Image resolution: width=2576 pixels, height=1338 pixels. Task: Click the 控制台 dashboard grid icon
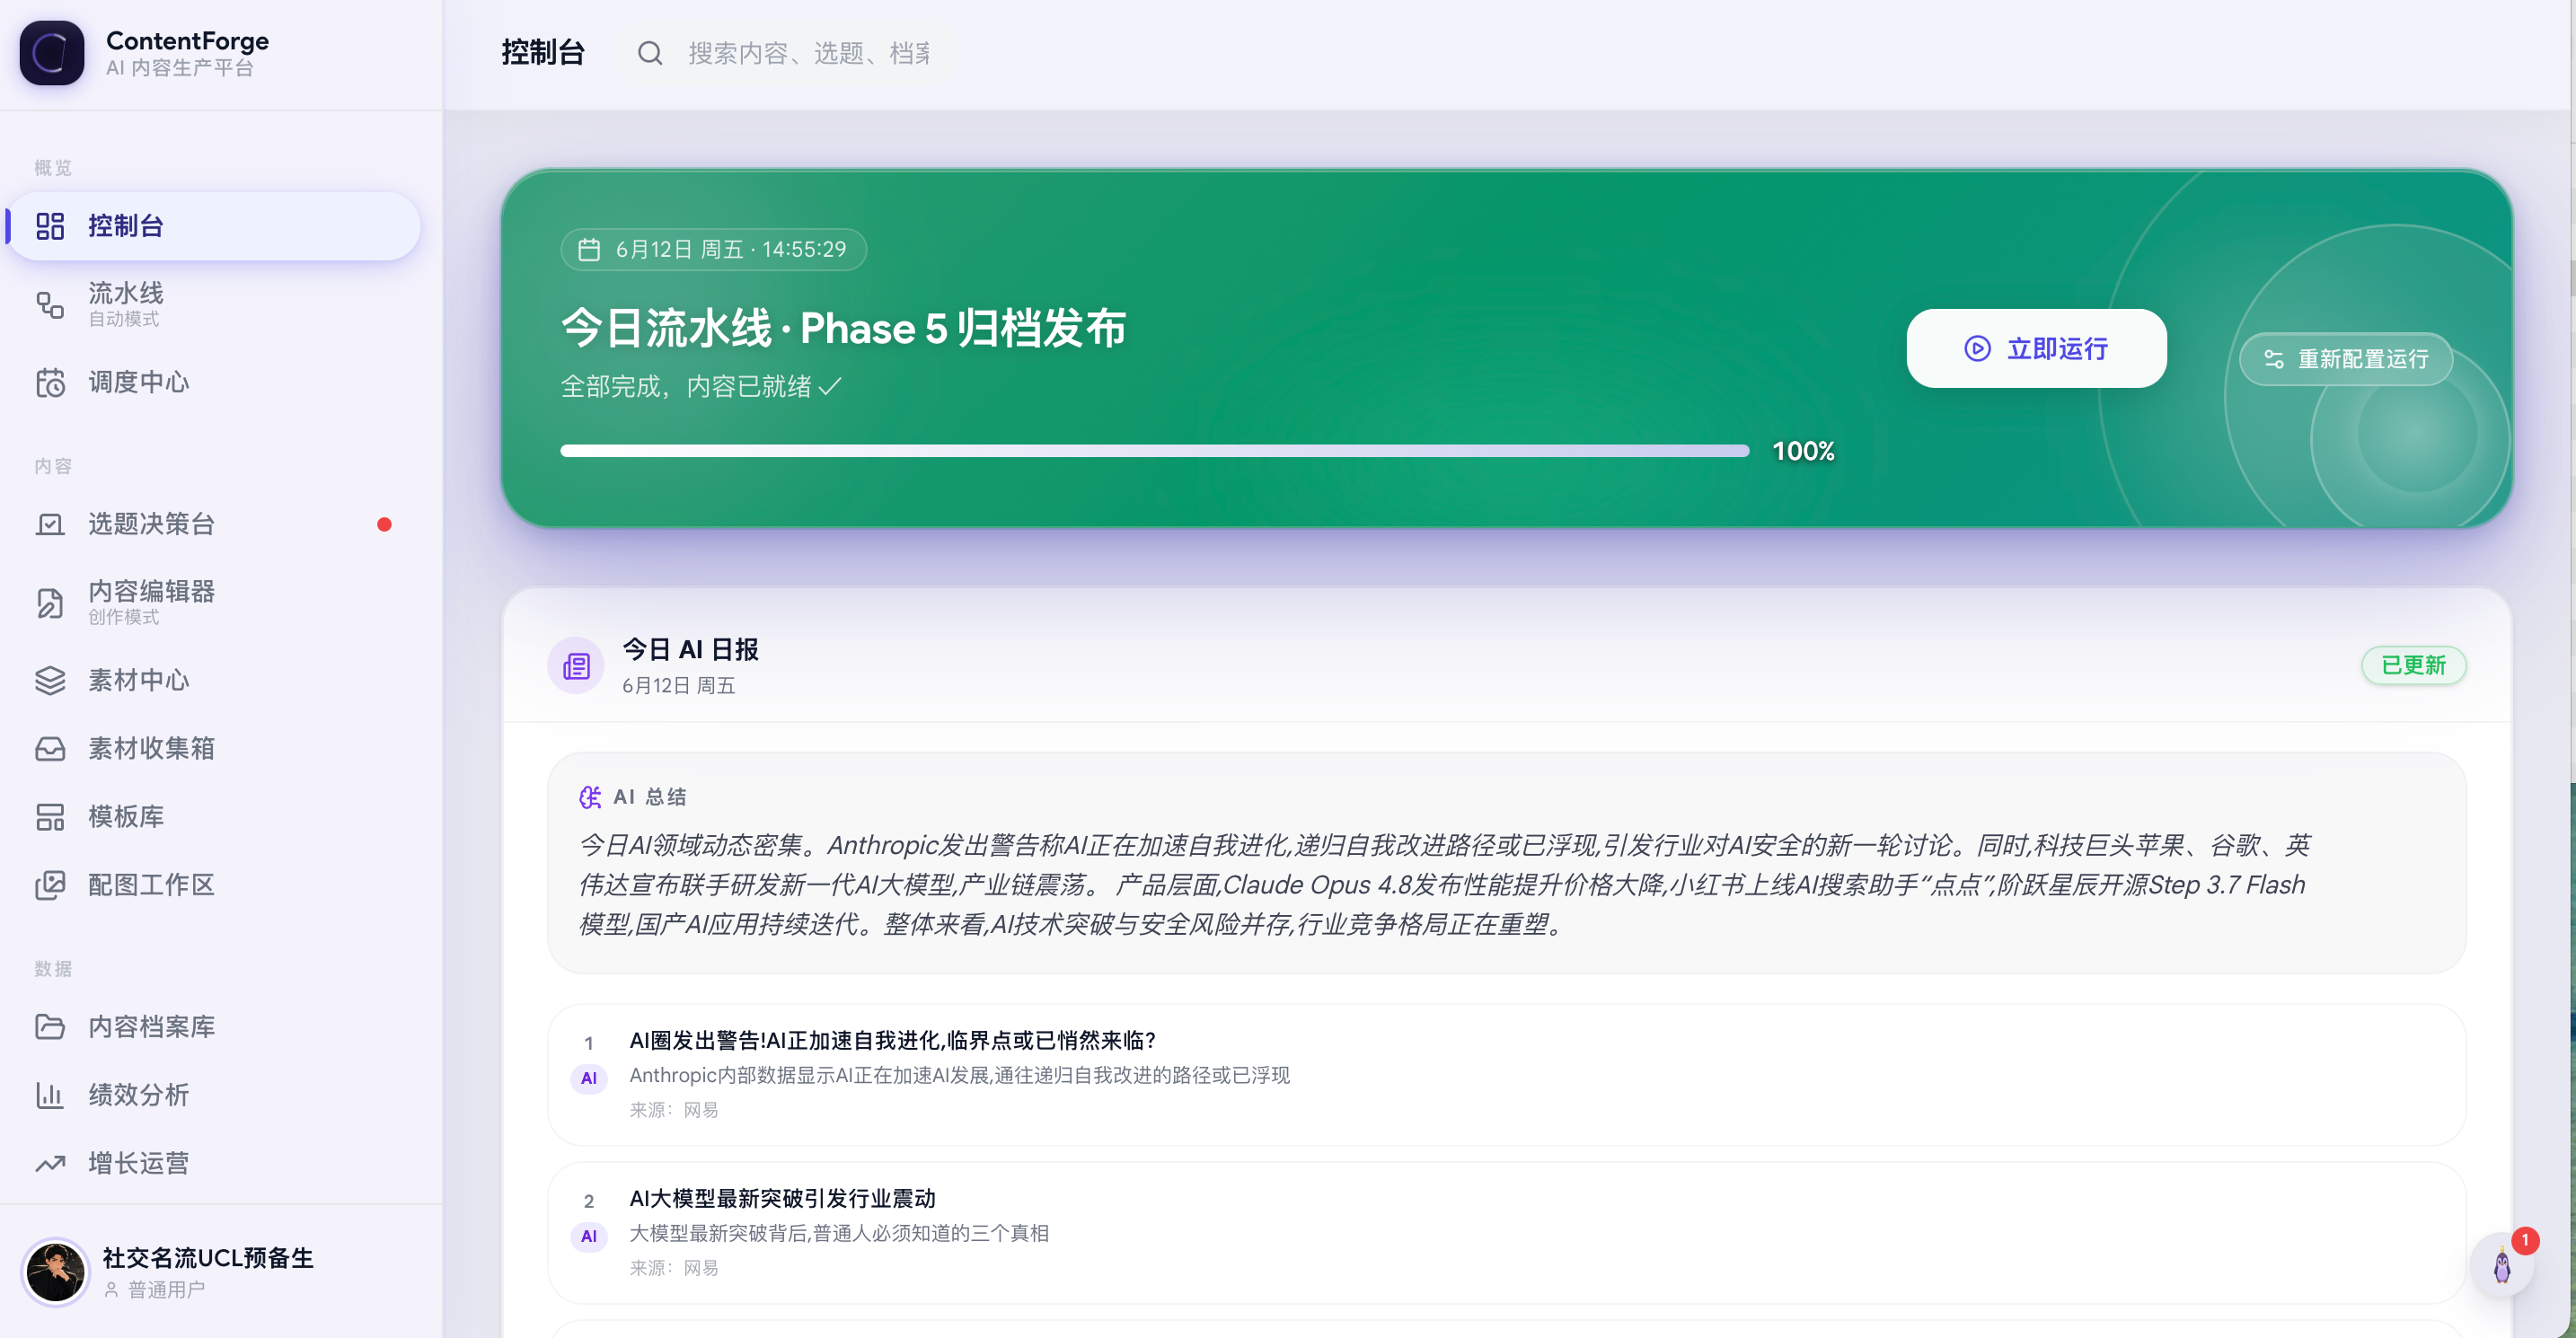50,226
